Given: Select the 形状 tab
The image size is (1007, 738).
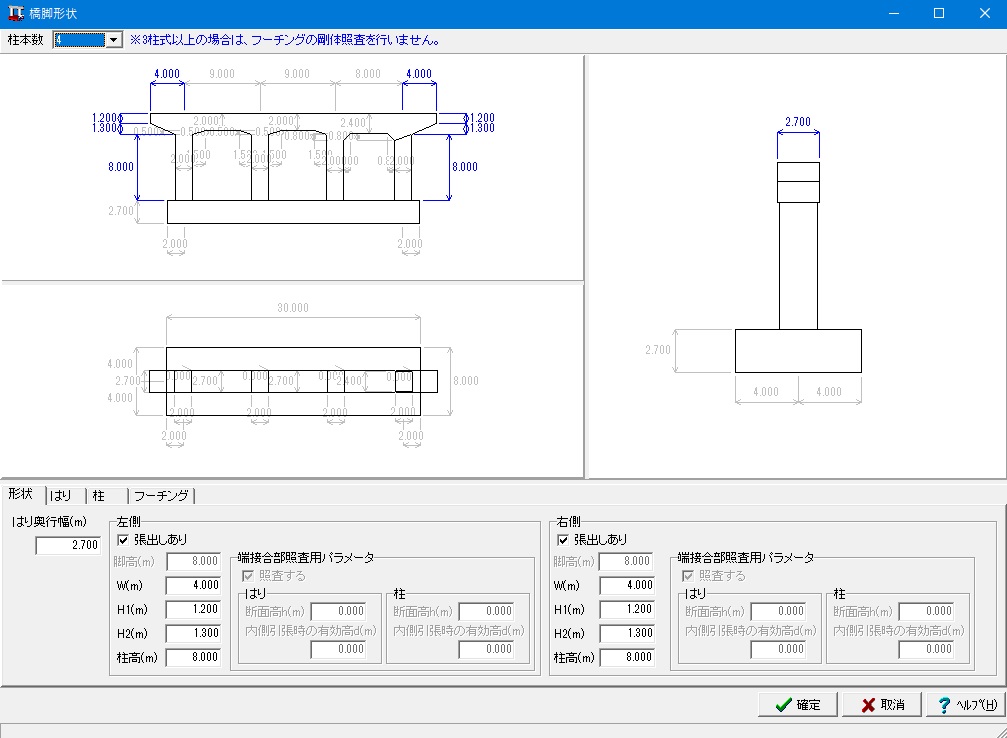Looking at the screenshot, I should coord(21,494).
